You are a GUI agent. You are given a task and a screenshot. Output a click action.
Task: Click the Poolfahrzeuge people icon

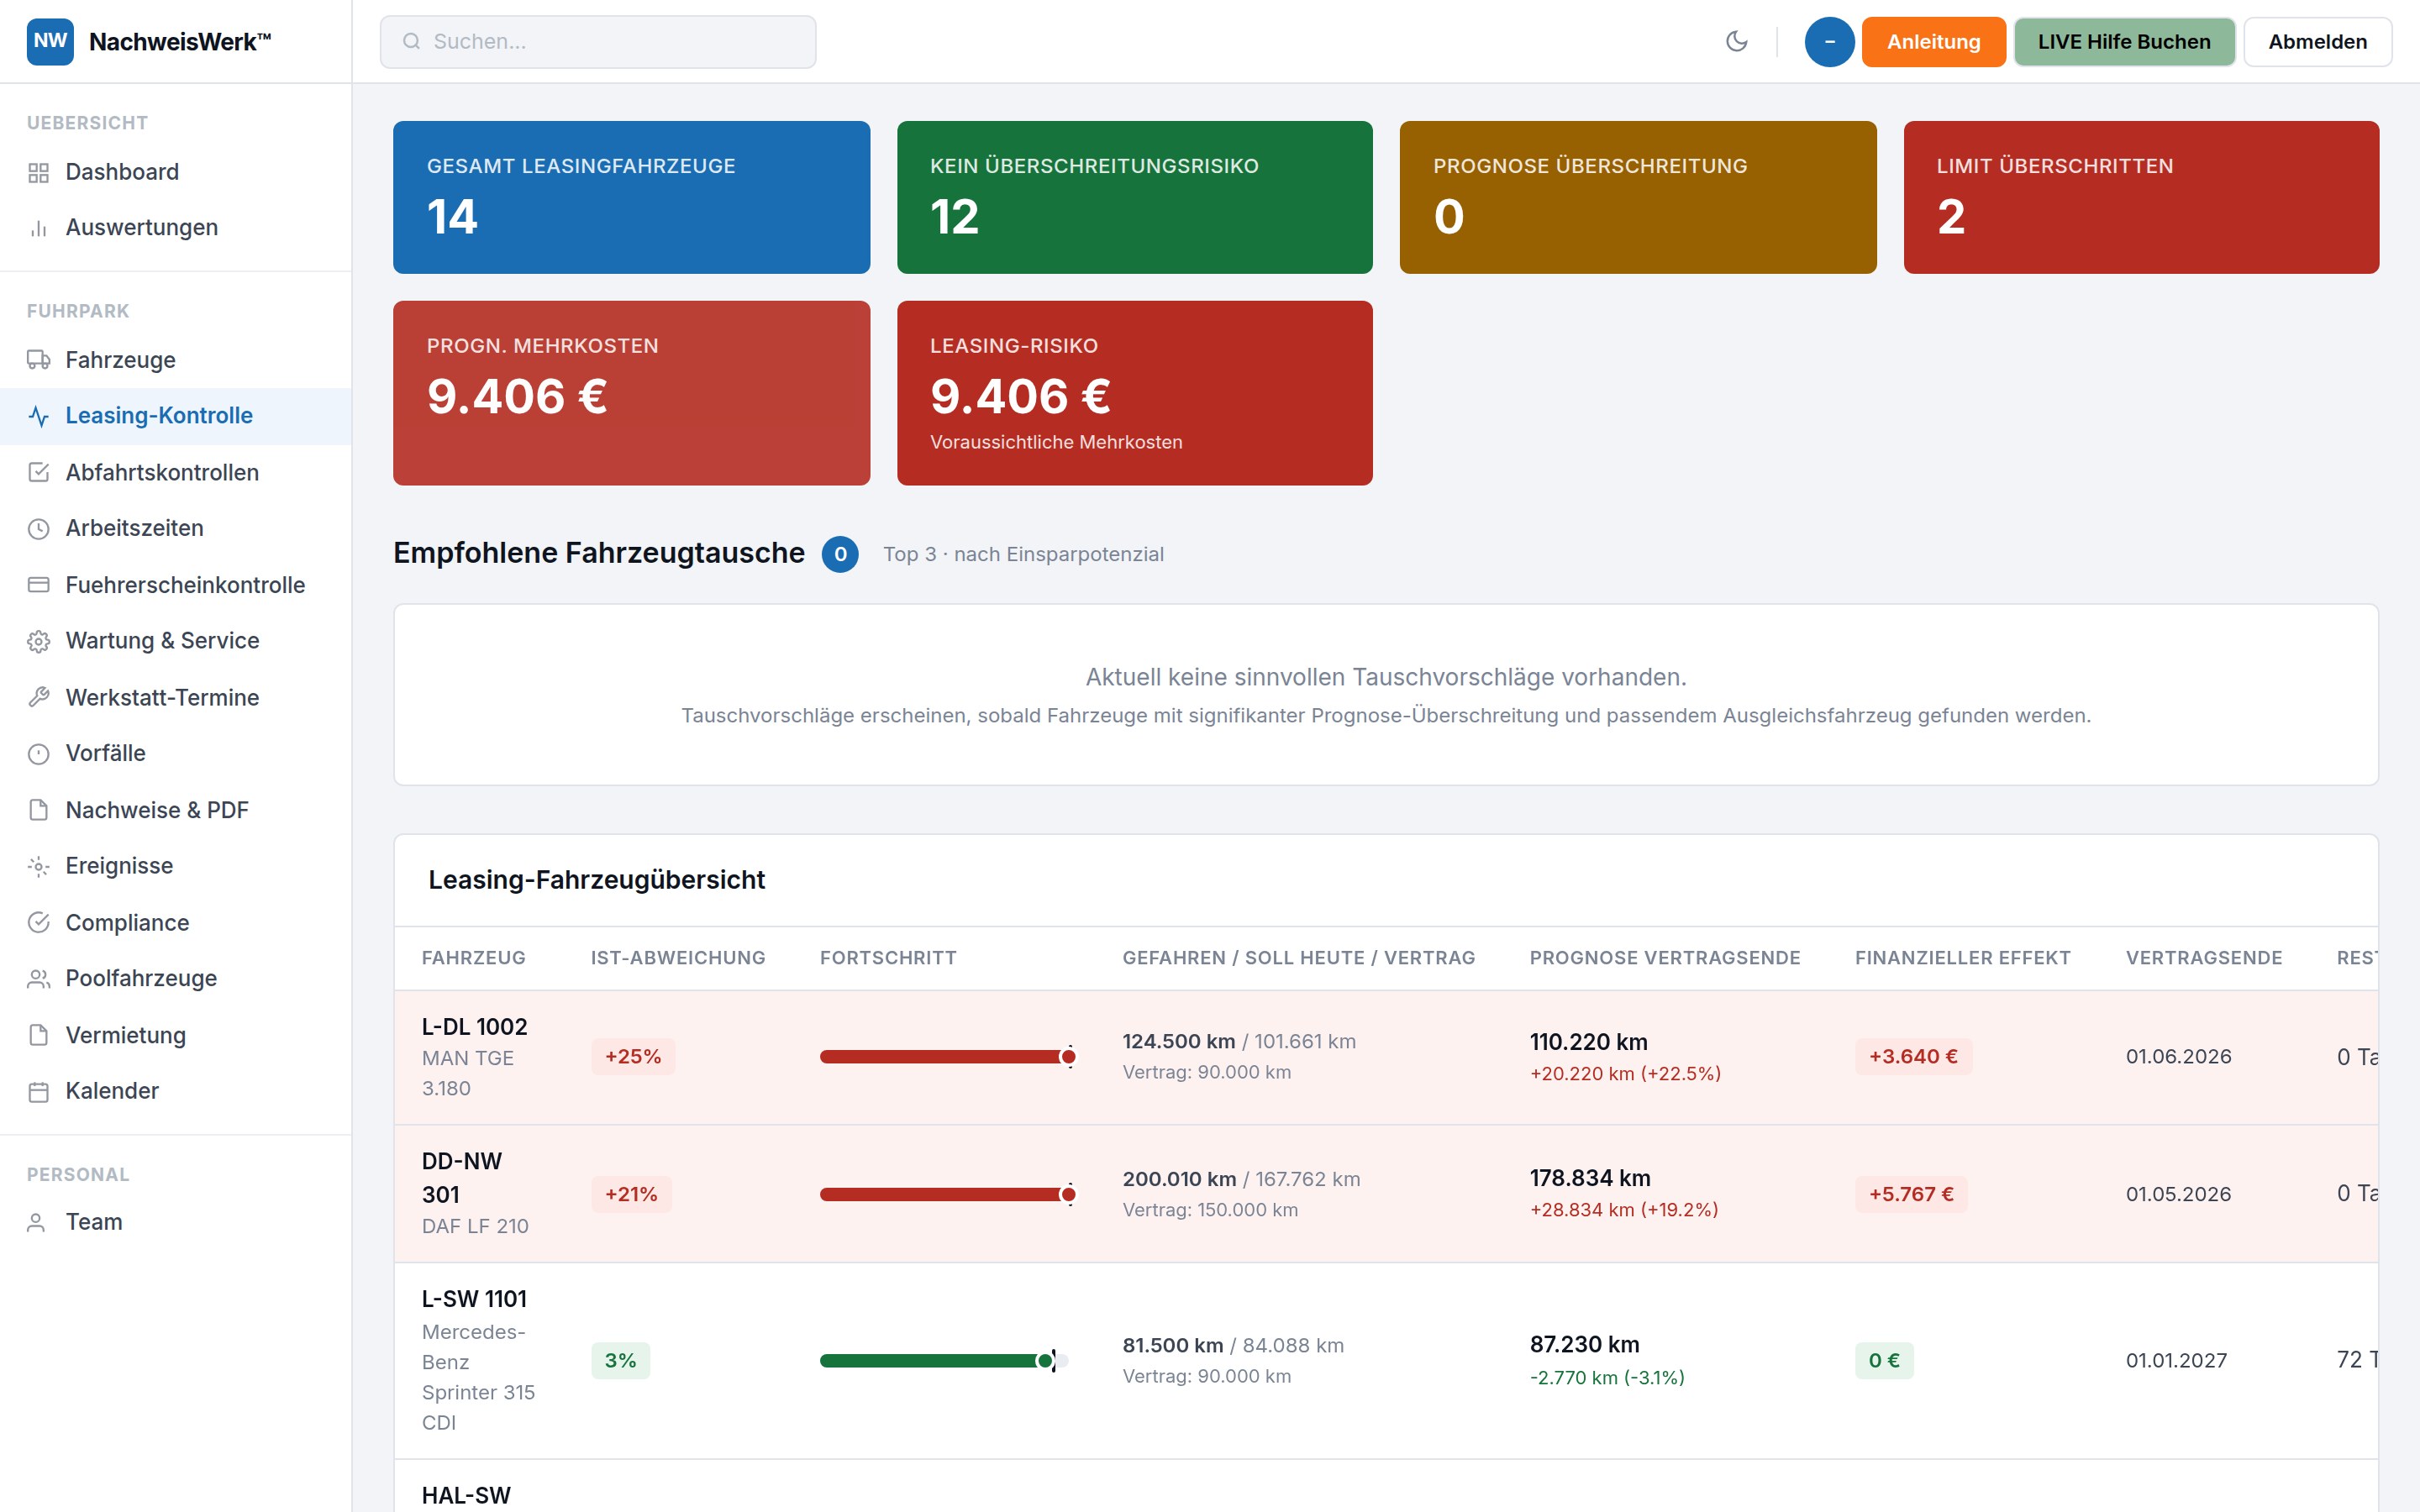(x=39, y=979)
